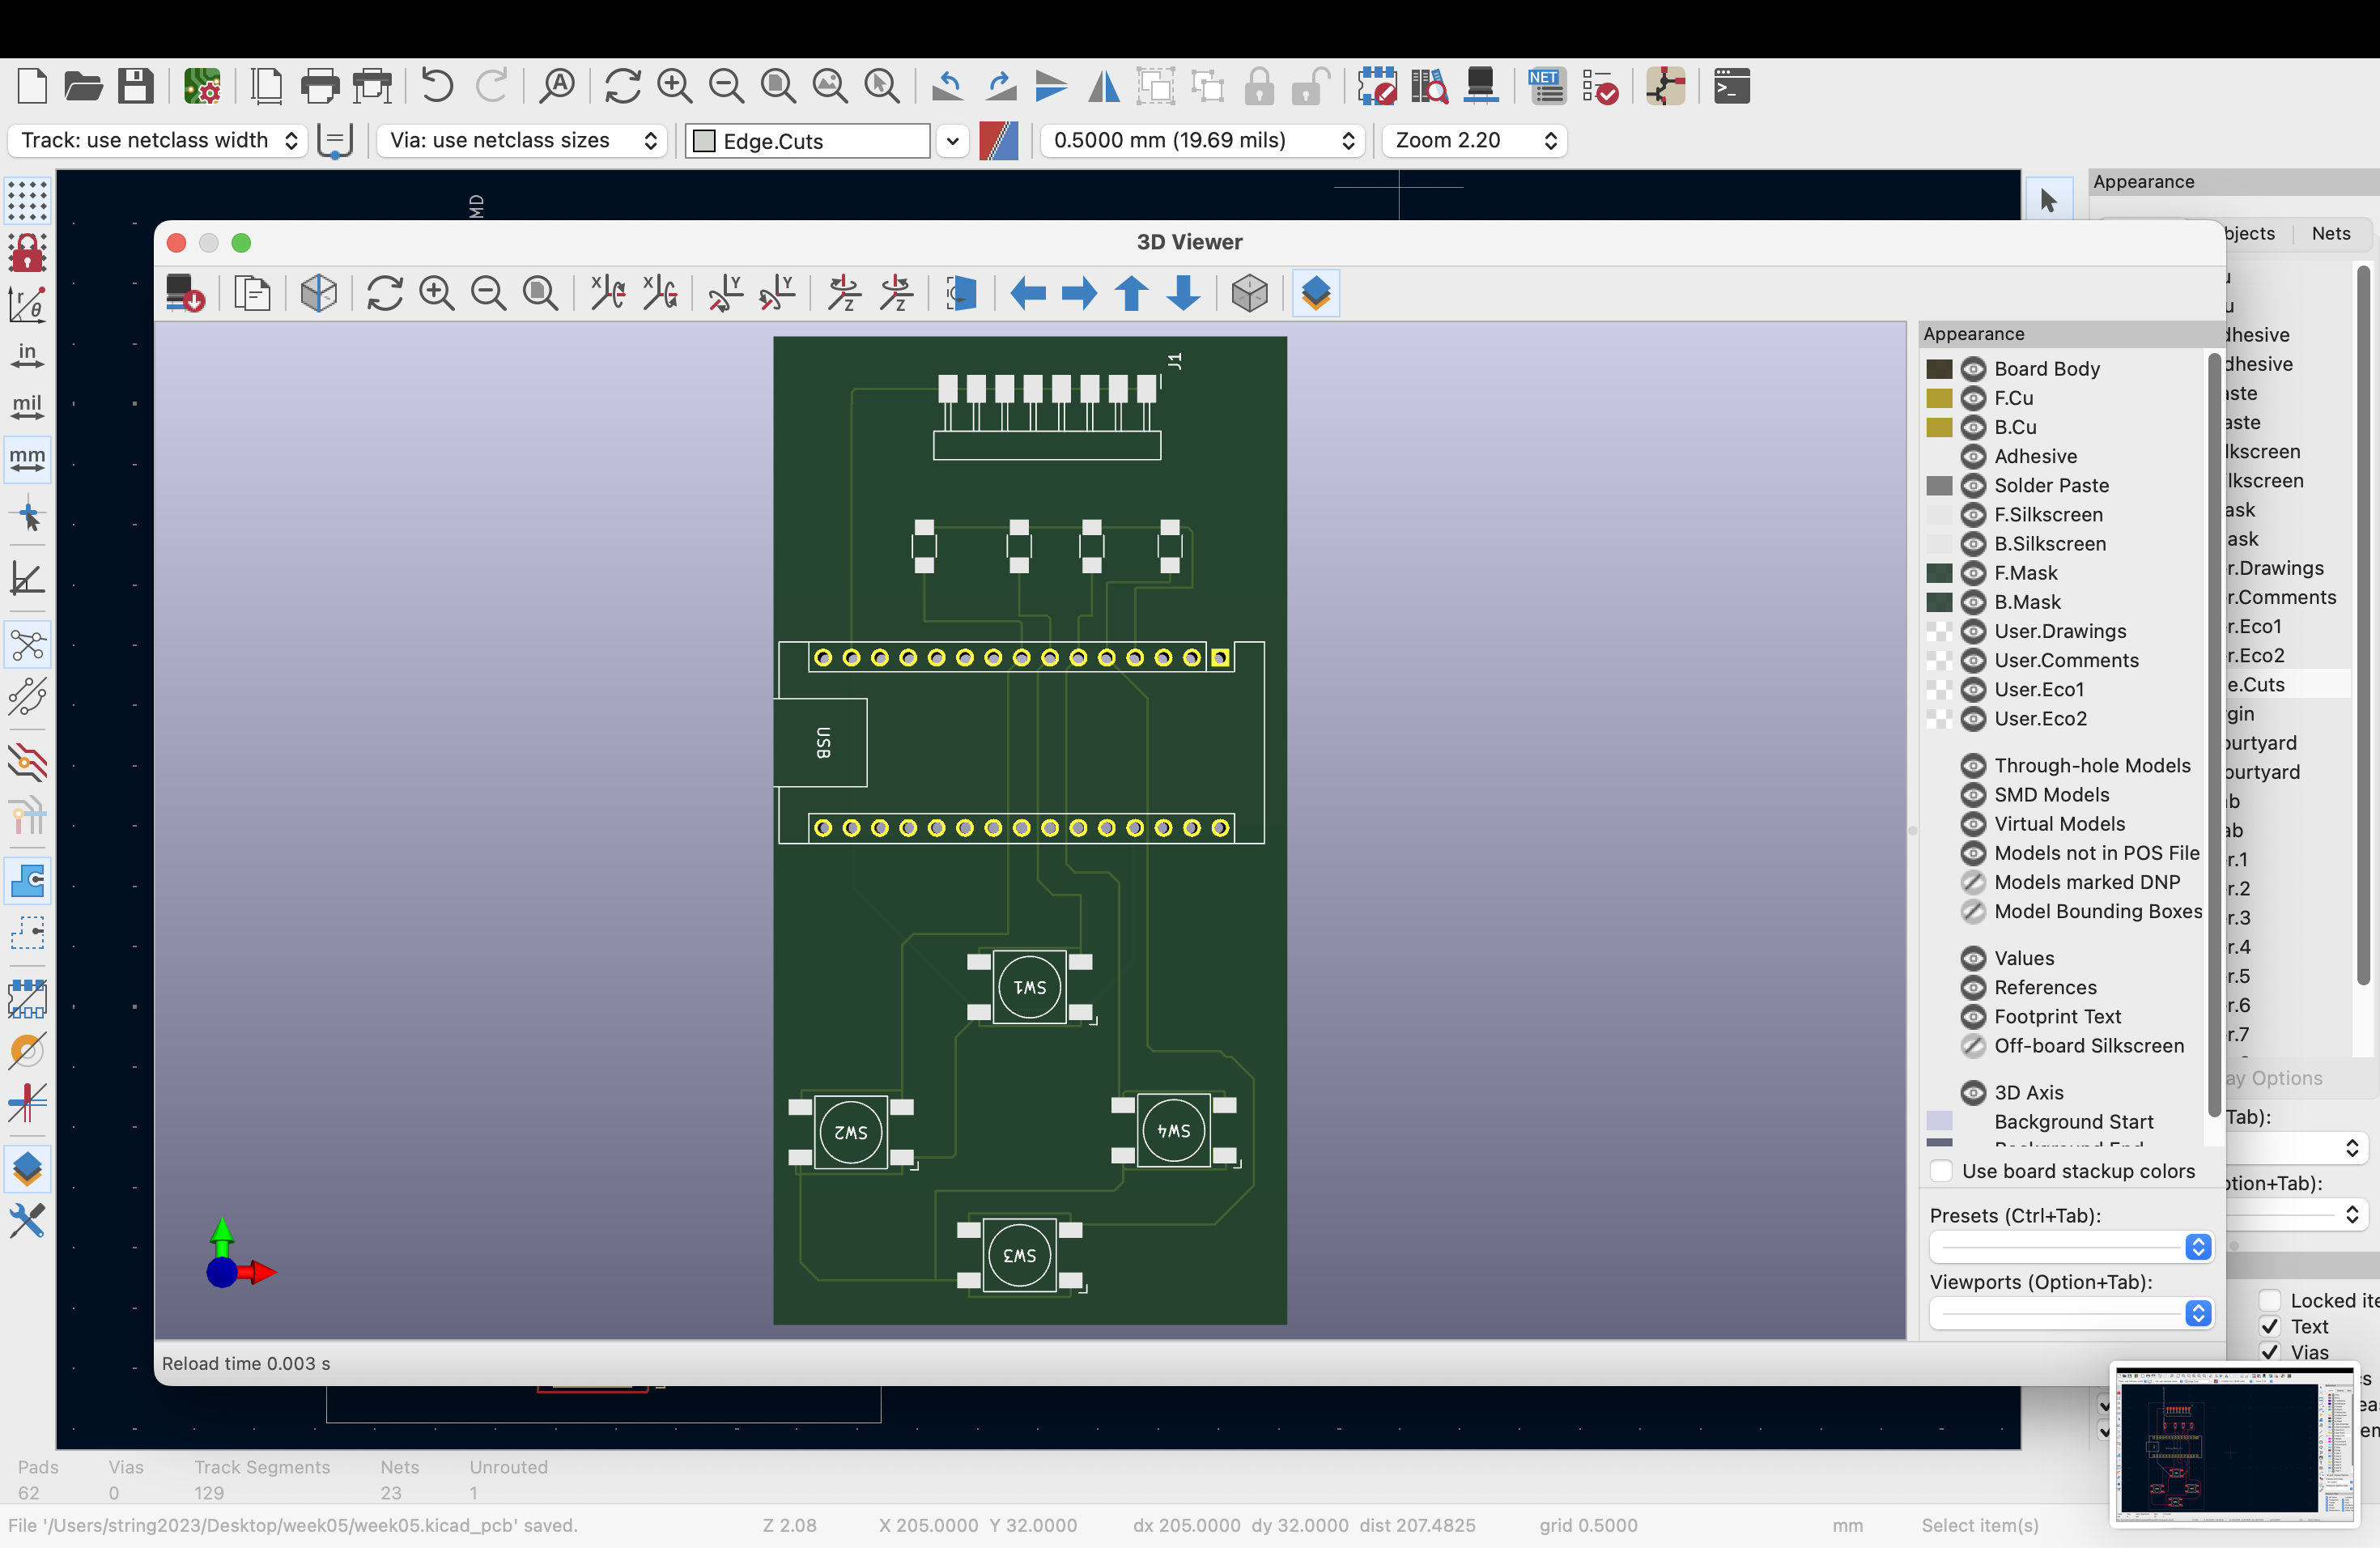Show Model Bounding Boxes
Viewport: 2380px width, 1548px height.
pos(1973,911)
